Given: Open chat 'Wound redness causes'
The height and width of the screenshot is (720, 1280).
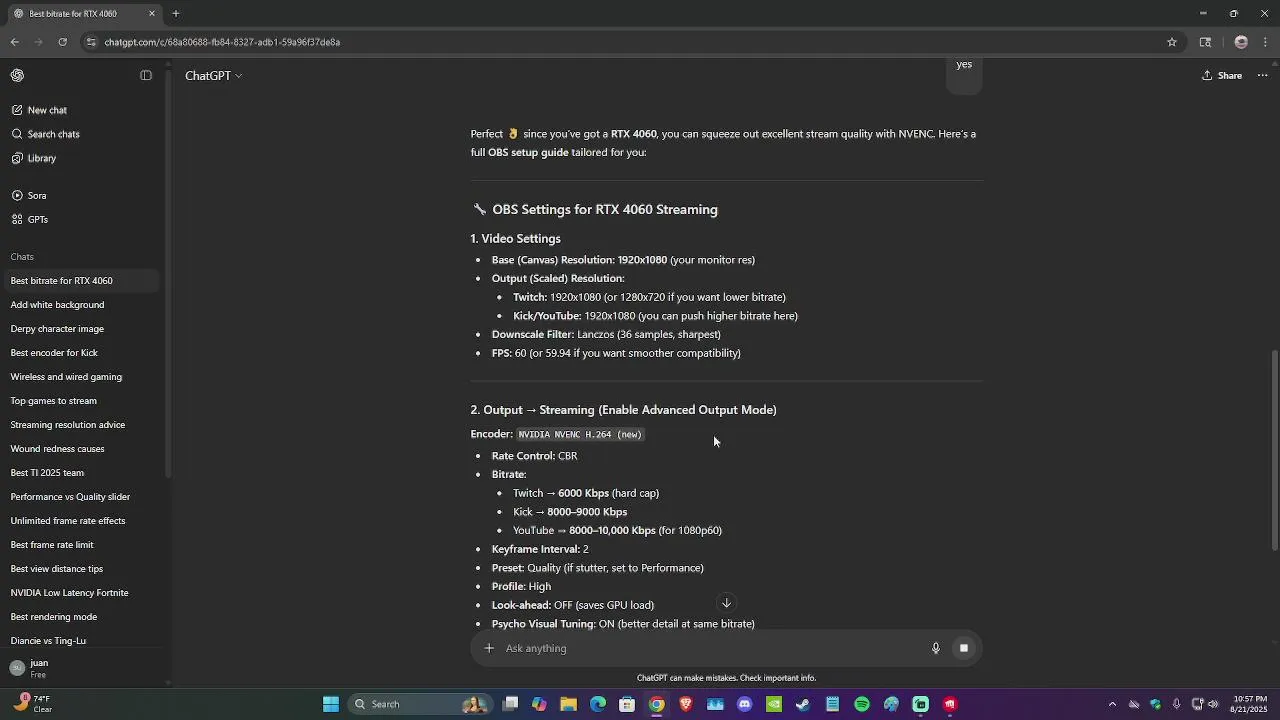Looking at the screenshot, I should coord(80,449).
